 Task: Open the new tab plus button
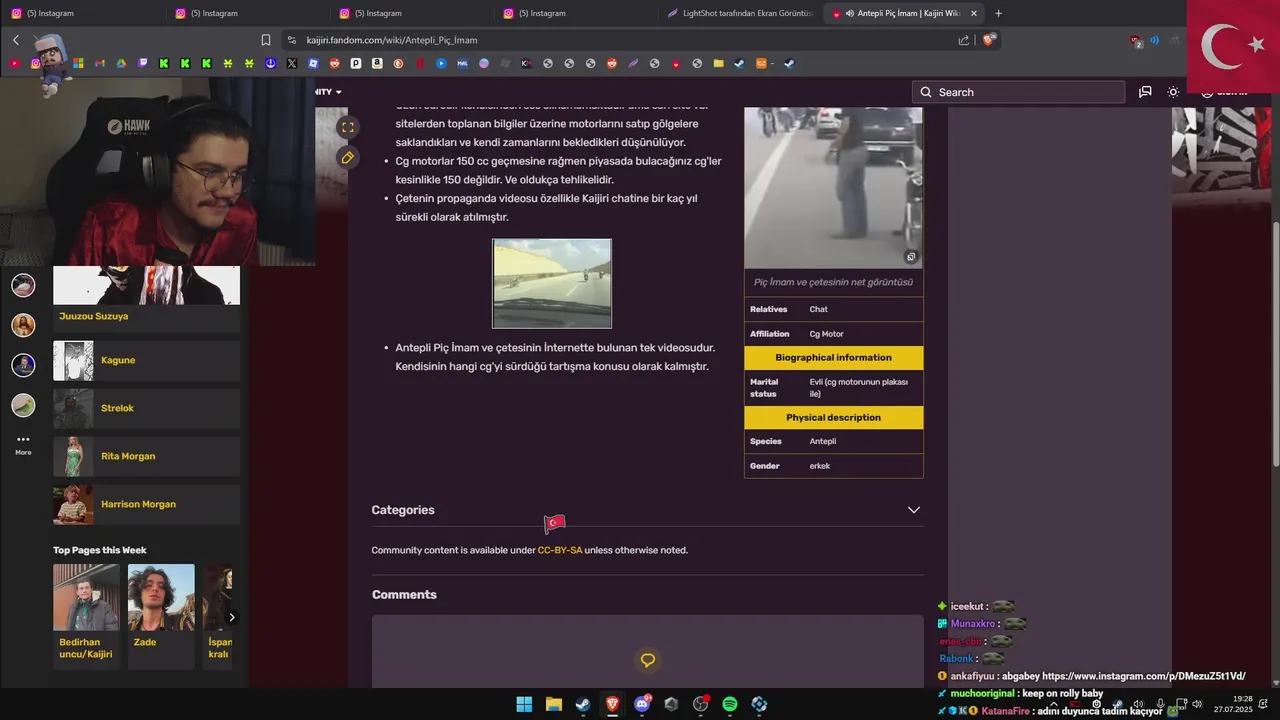pos(998,13)
